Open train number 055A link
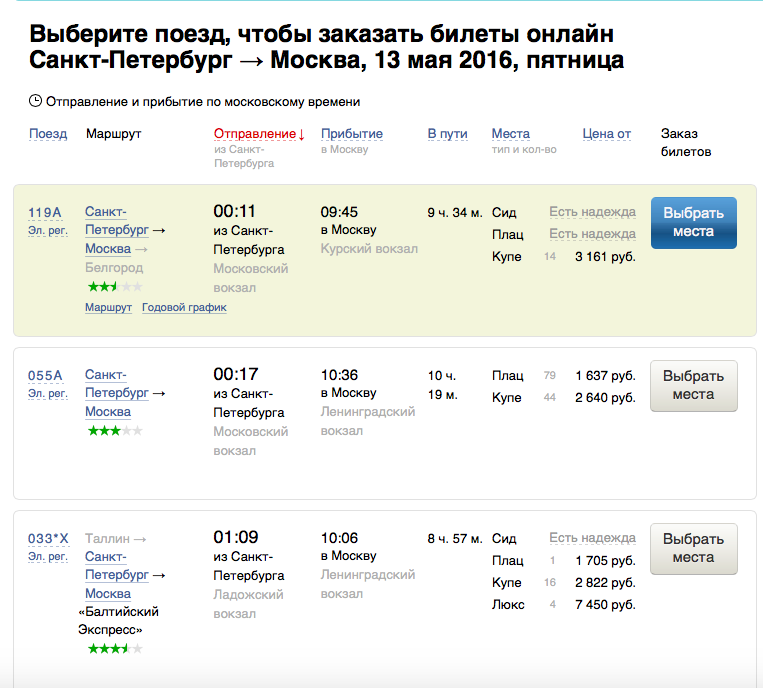The width and height of the screenshot is (763, 688). (45, 376)
